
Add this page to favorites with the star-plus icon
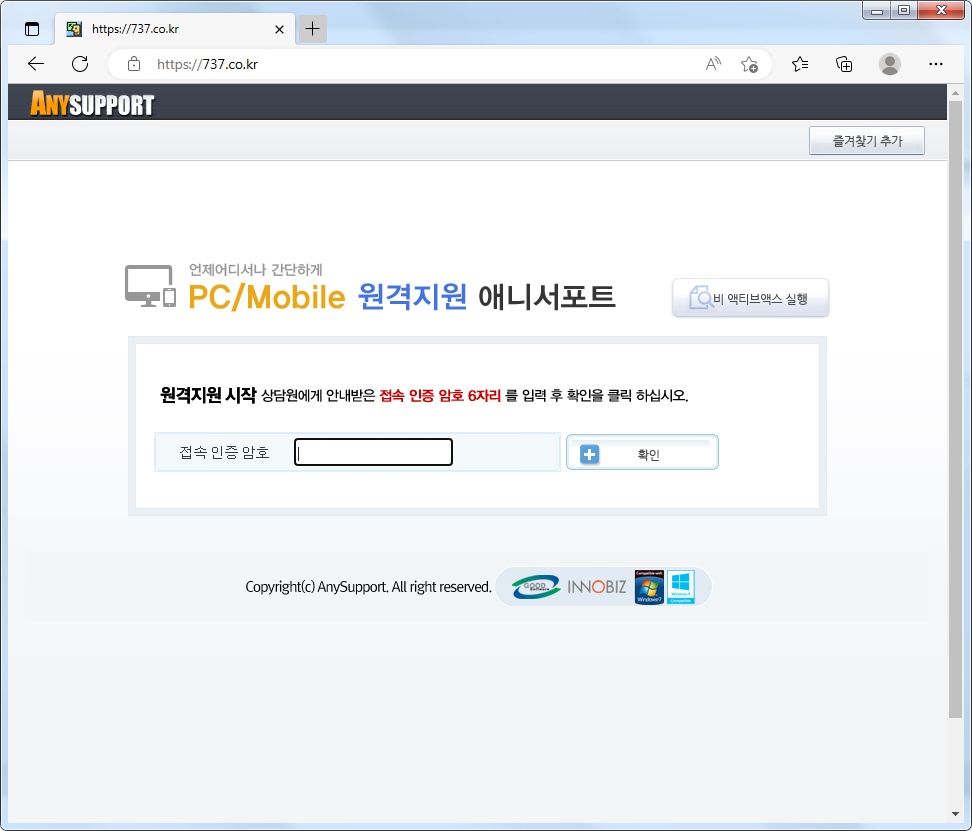tap(749, 64)
